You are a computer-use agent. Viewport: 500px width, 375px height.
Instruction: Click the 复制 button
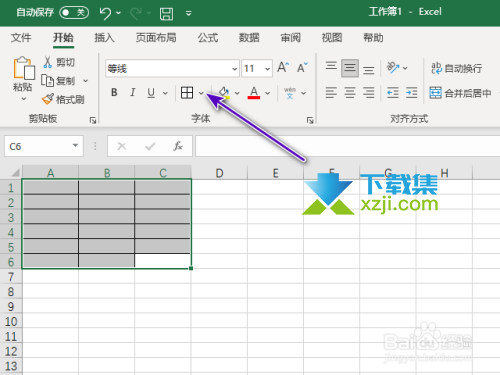coord(58,81)
